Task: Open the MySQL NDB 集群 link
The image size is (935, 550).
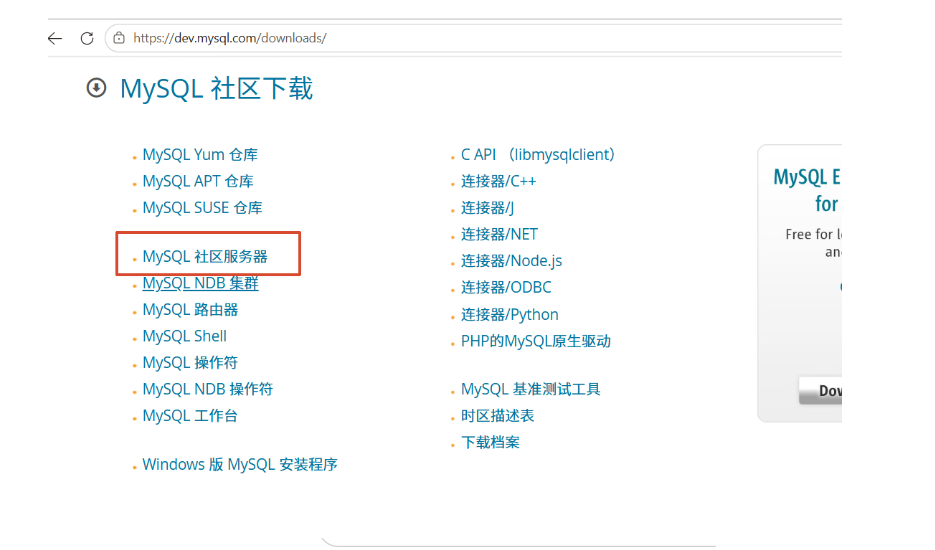Action: coord(200,283)
